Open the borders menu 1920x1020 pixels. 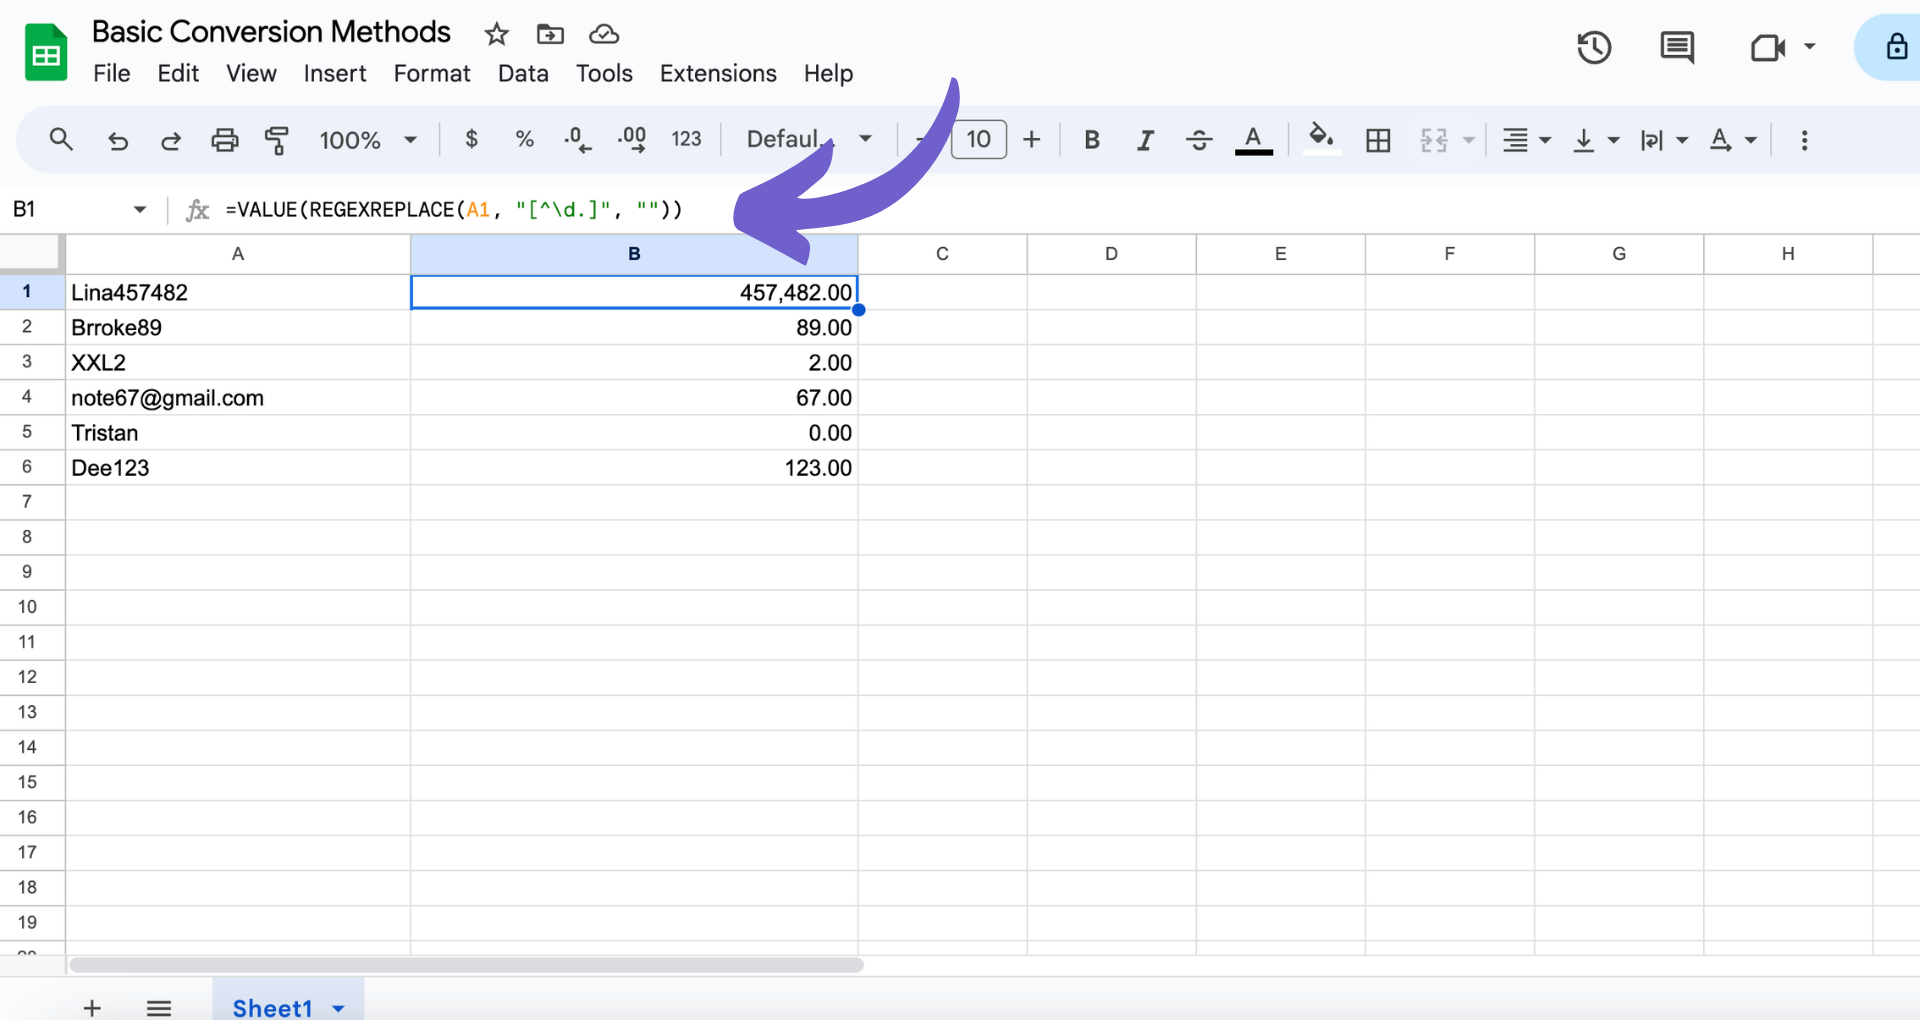pos(1378,140)
